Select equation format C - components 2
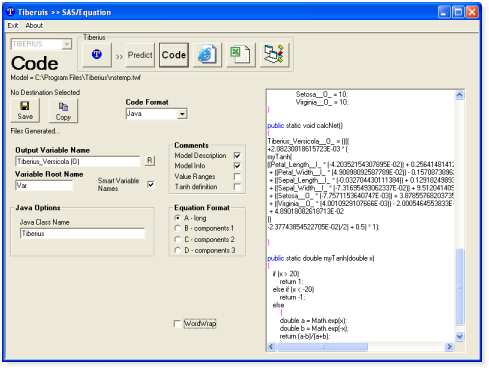 178,239
